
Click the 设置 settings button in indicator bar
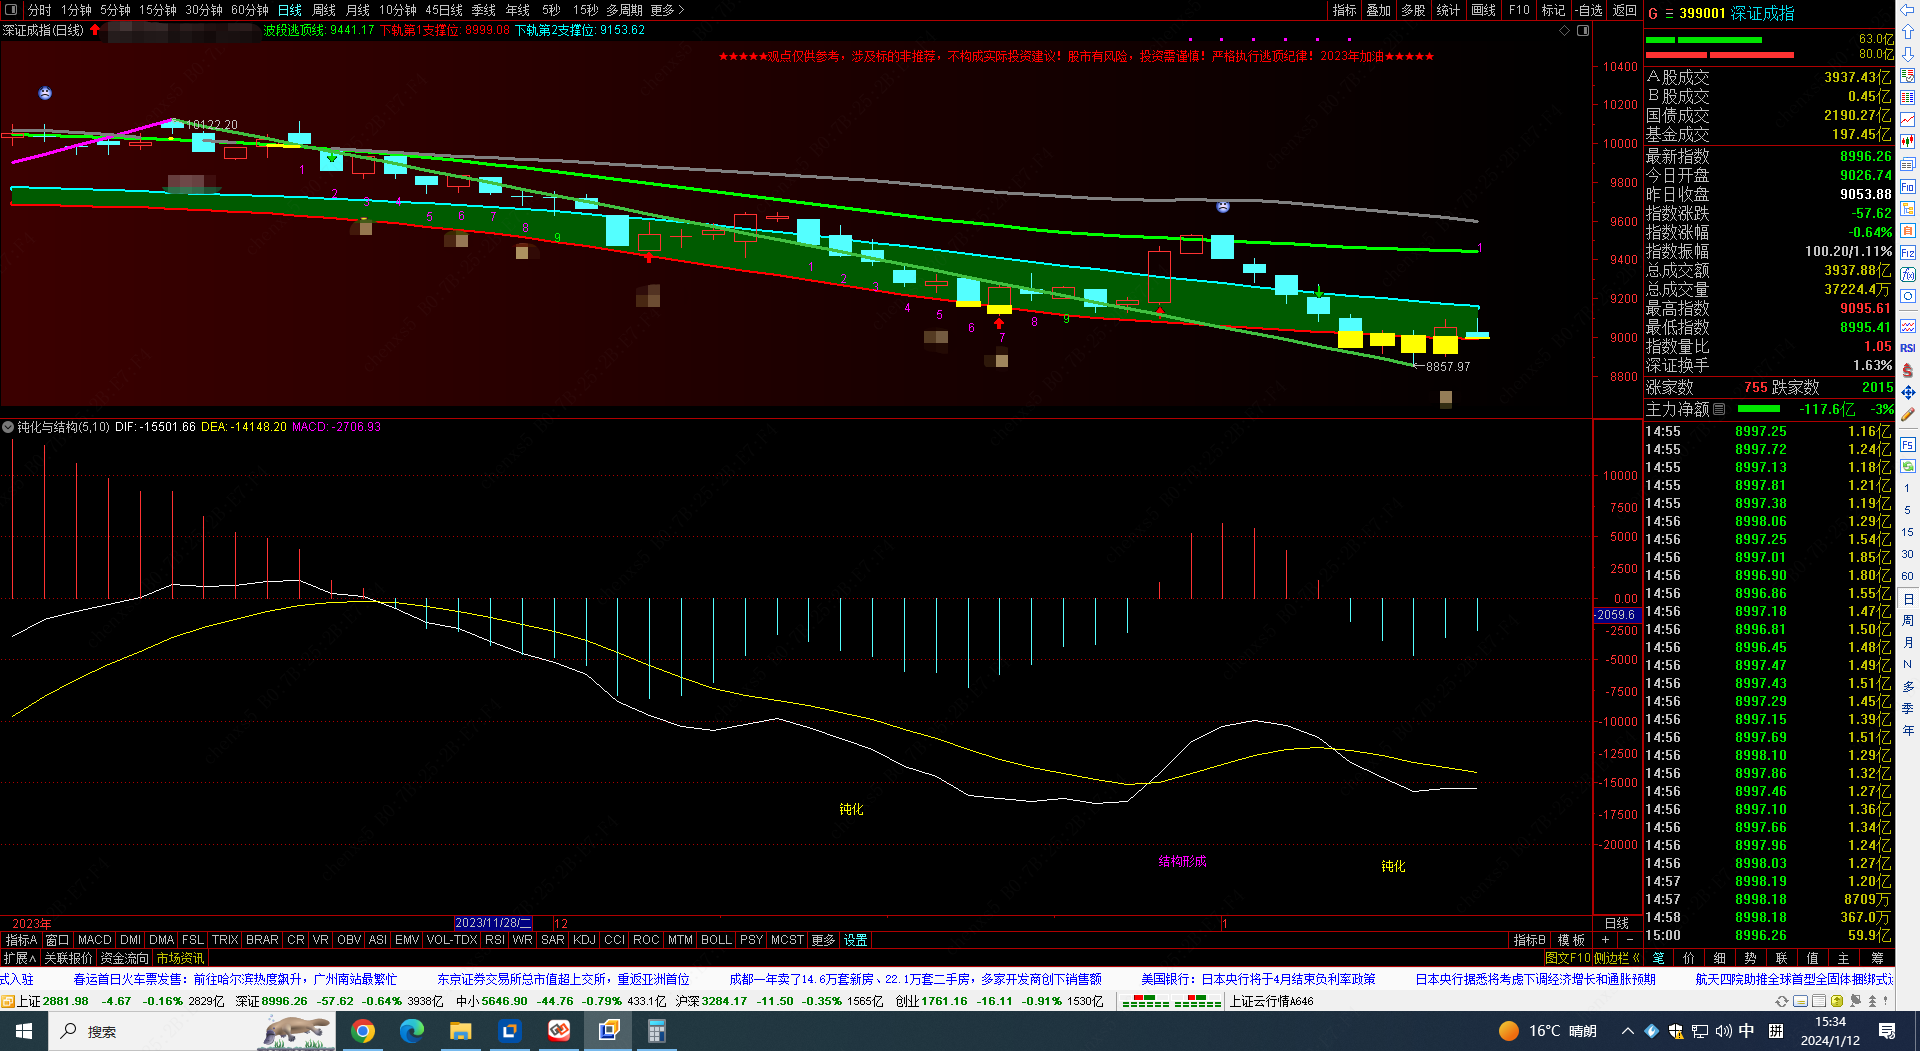pos(856,940)
